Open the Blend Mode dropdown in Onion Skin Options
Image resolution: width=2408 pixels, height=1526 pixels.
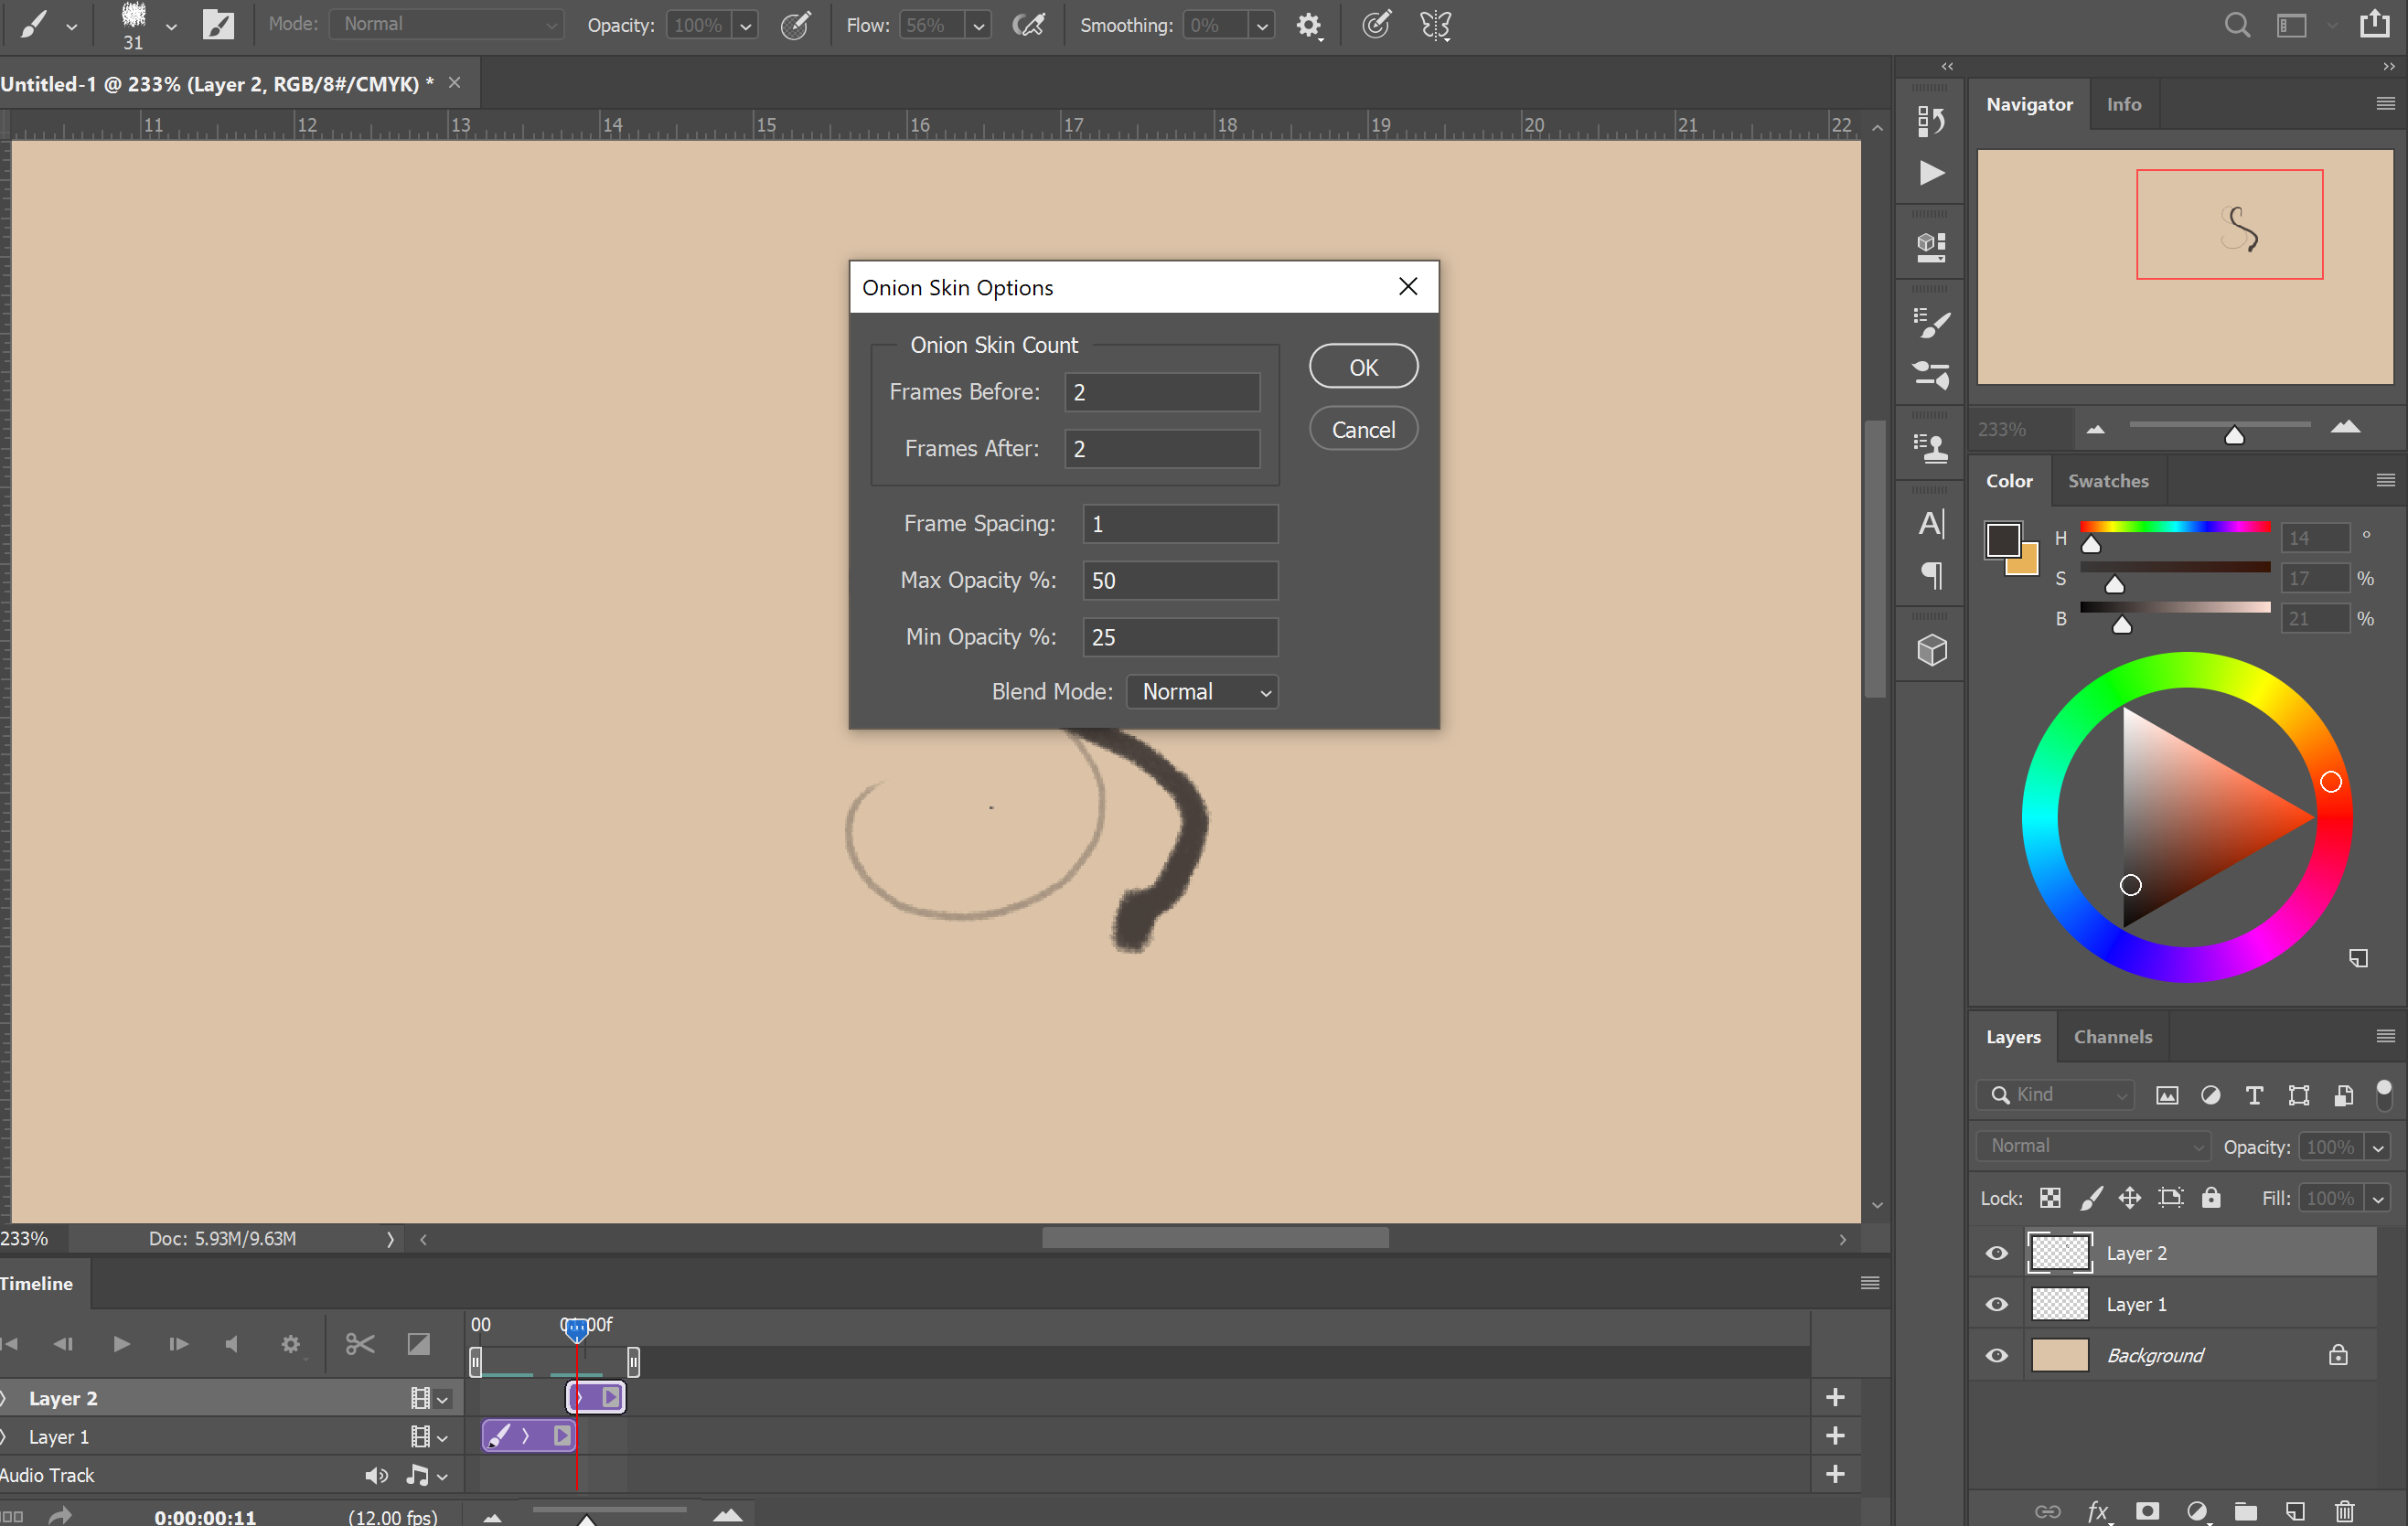click(1201, 691)
